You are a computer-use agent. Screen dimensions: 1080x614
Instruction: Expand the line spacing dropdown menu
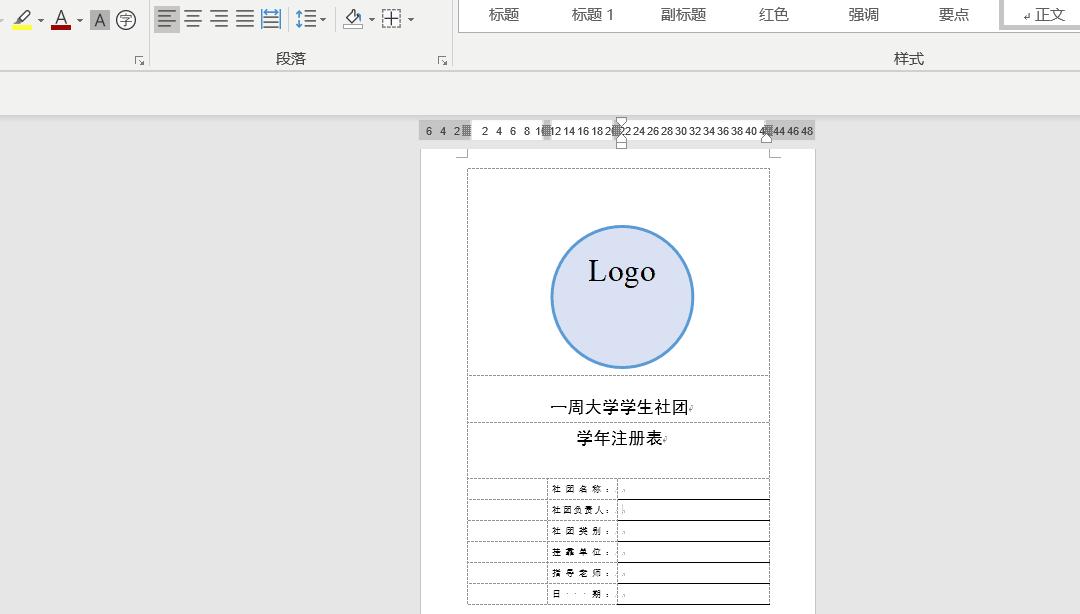pyautogui.click(x=323, y=20)
